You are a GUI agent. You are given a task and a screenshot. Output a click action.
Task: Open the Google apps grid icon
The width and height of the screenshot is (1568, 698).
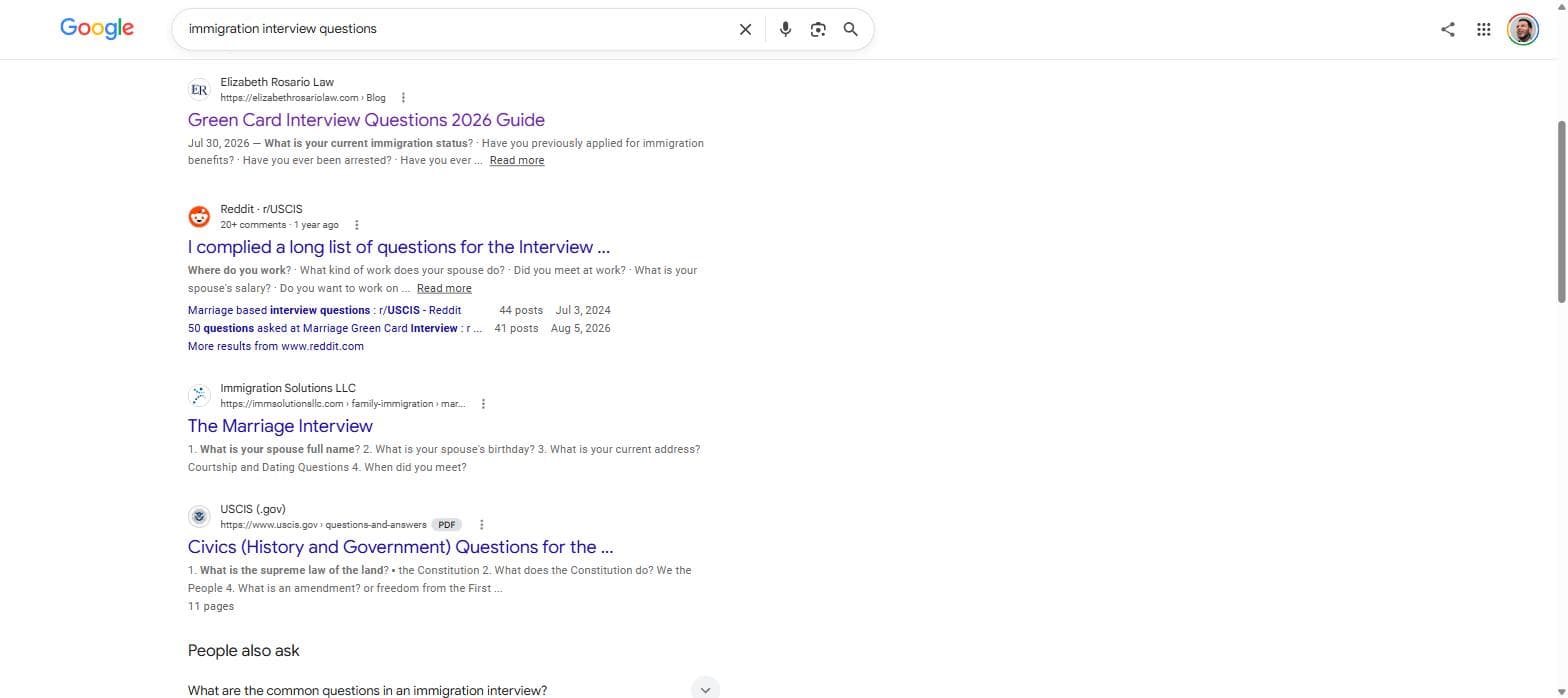click(1484, 29)
